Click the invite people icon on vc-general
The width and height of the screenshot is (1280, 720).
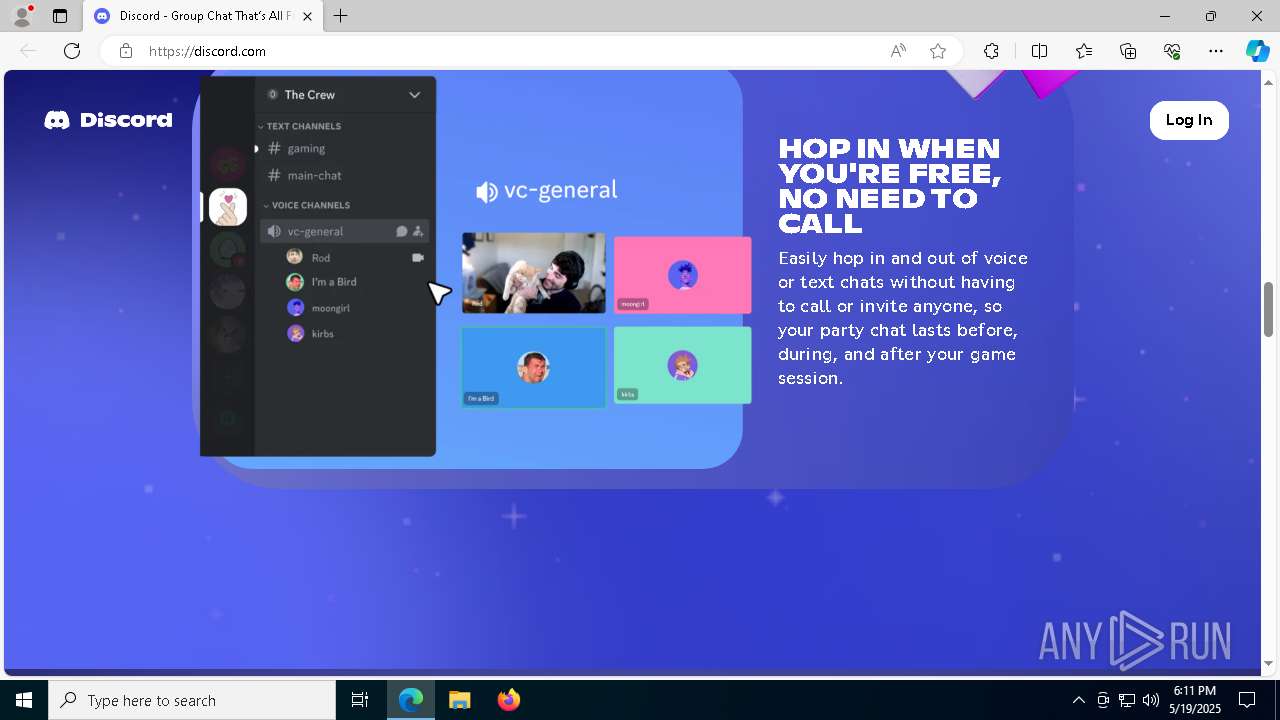pos(418,231)
